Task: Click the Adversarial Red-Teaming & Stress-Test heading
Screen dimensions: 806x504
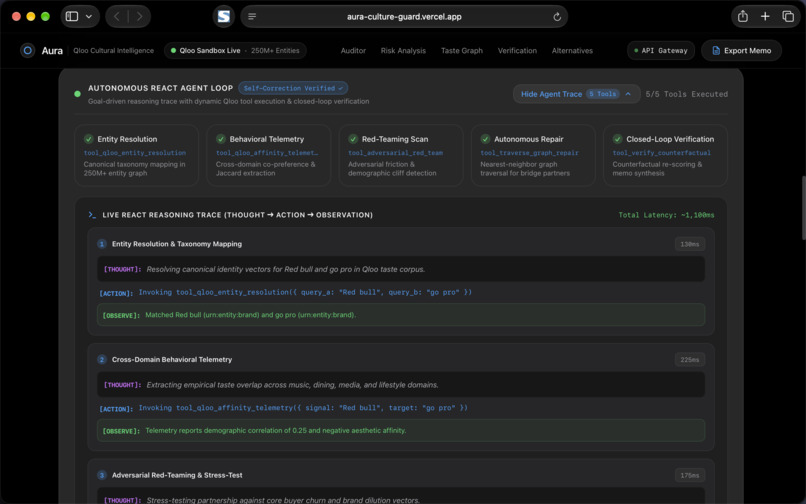Action: click(177, 475)
